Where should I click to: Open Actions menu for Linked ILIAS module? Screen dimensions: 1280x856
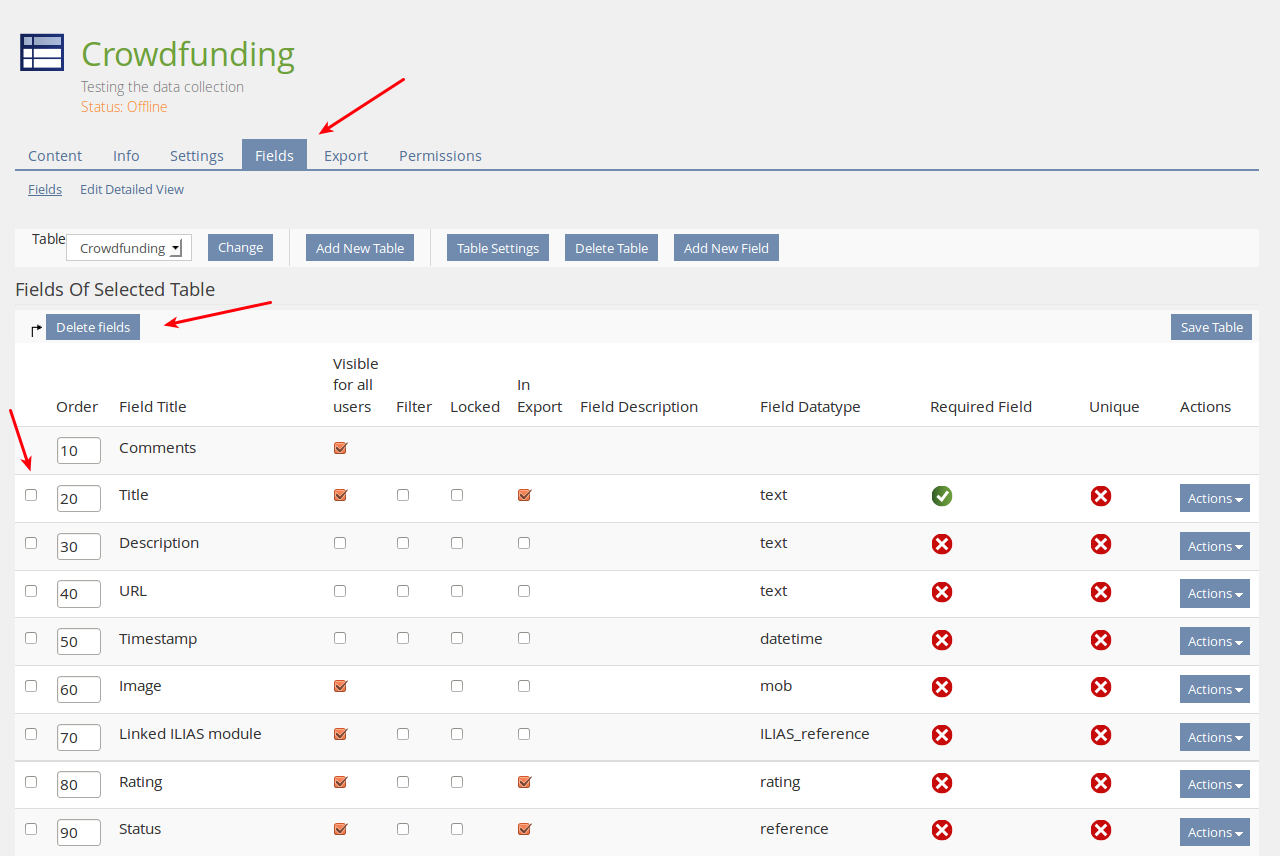(x=1214, y=737)
